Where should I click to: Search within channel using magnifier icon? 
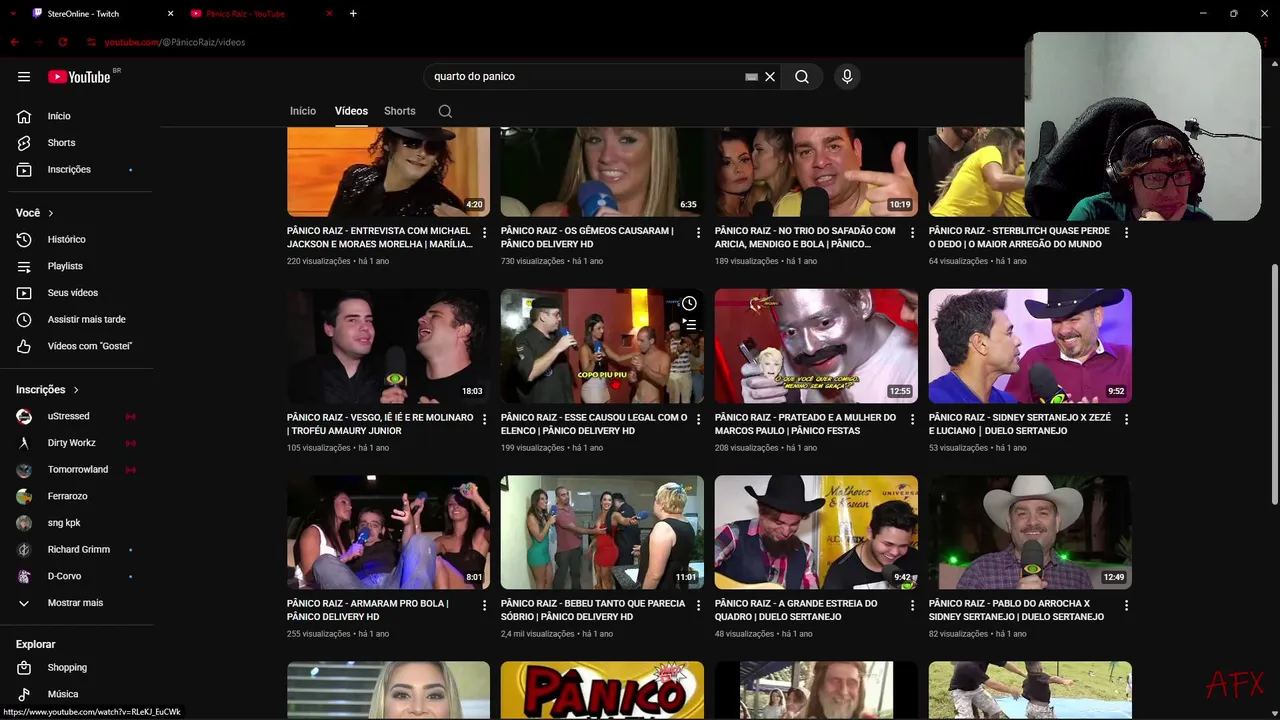(445, 111)
